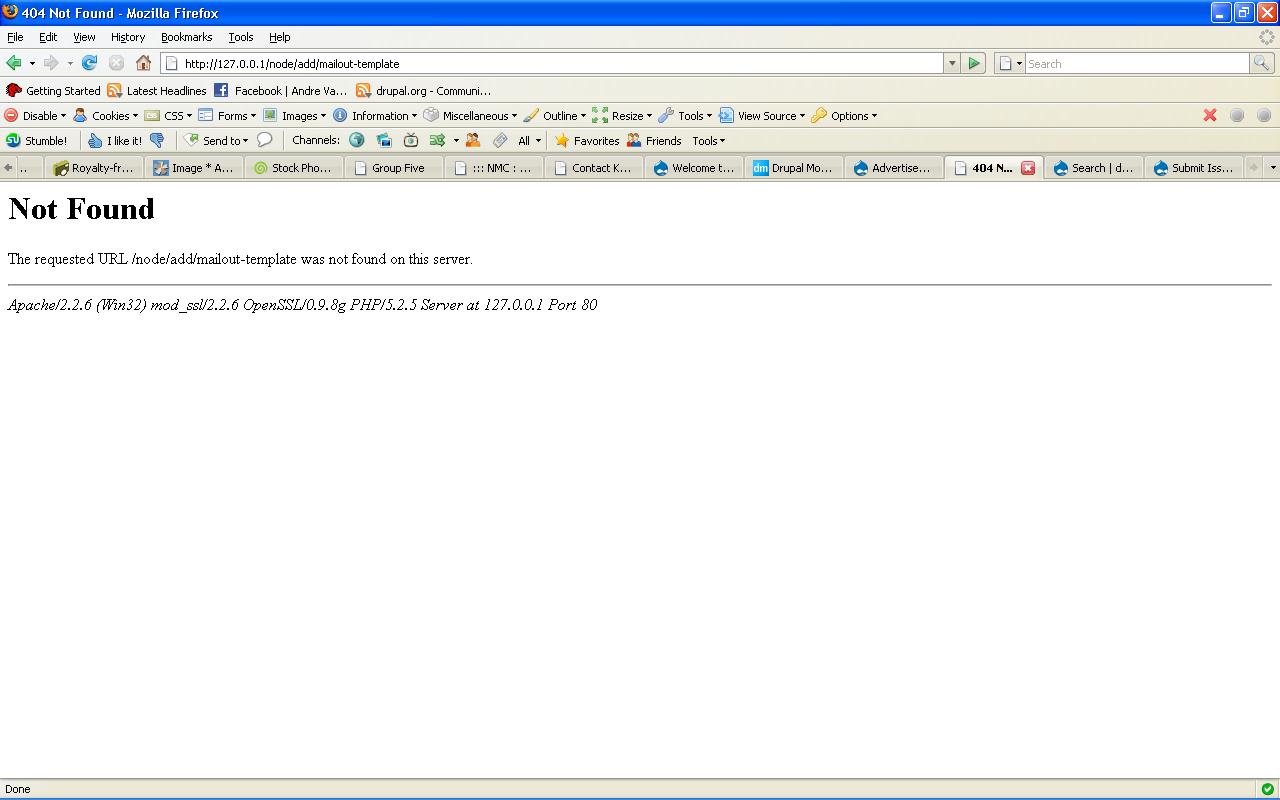The image size is (1280, 800).
Task: Close the active 404 Not Found tab
Action: [x=1029, y=168]
